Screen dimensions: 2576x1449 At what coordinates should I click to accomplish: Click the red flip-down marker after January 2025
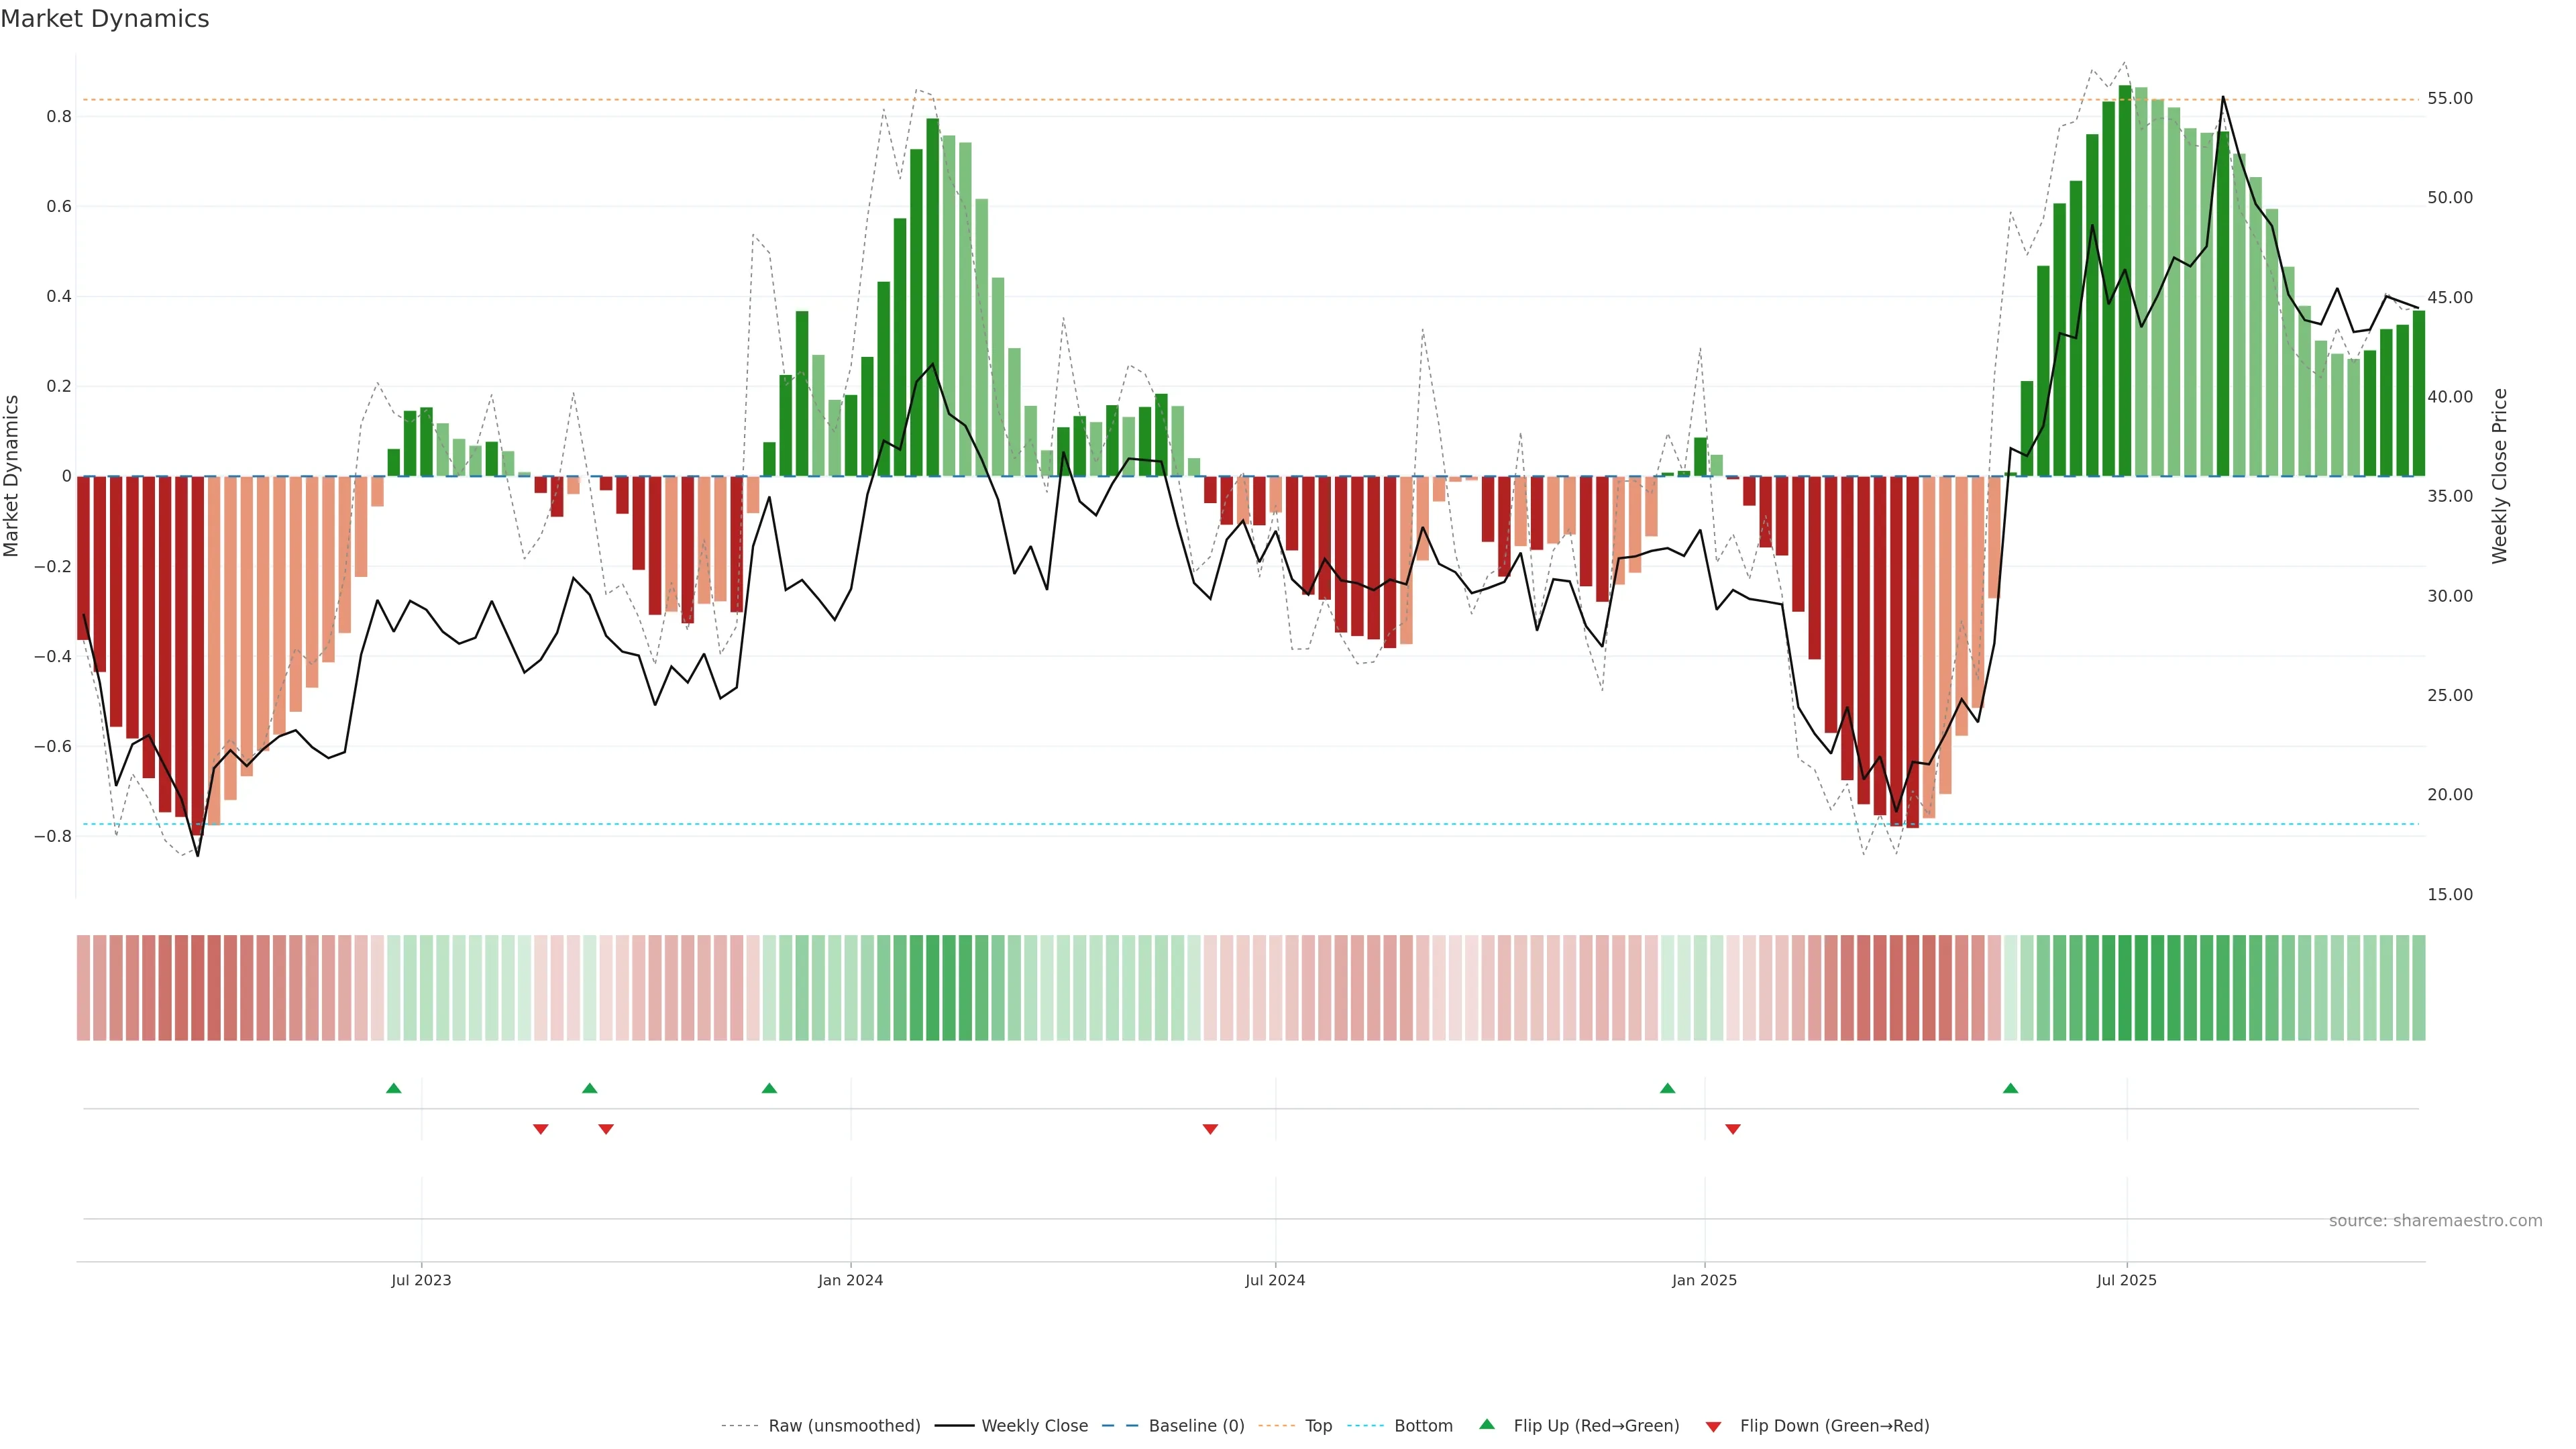click(1733, 1129)
